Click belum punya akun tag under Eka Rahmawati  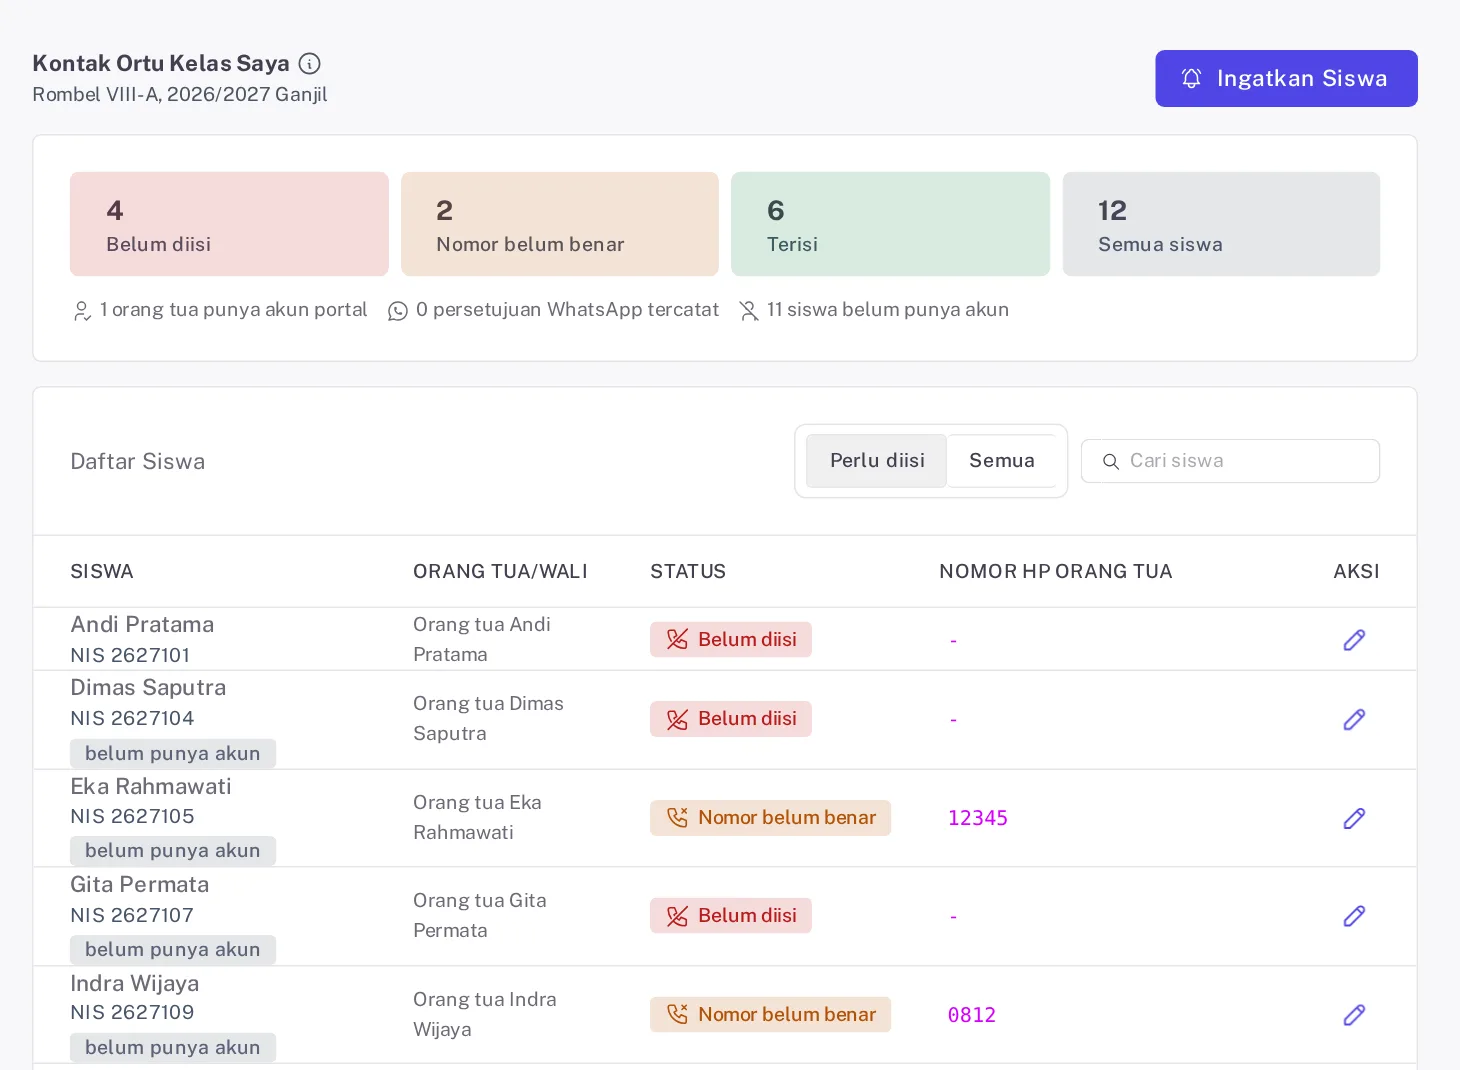(x=173, y=851)
